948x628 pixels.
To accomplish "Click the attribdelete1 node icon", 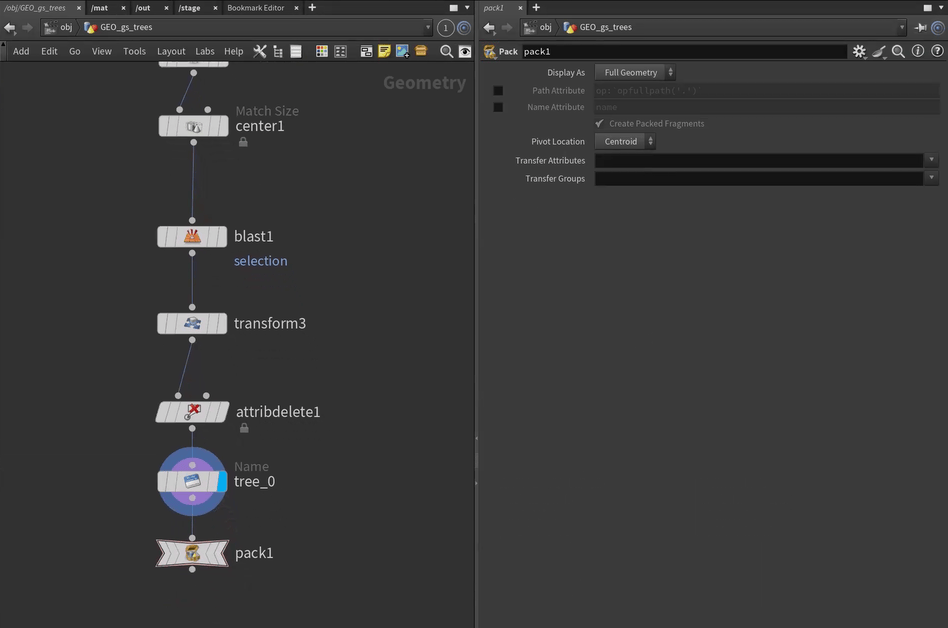I will pos(193,412).
